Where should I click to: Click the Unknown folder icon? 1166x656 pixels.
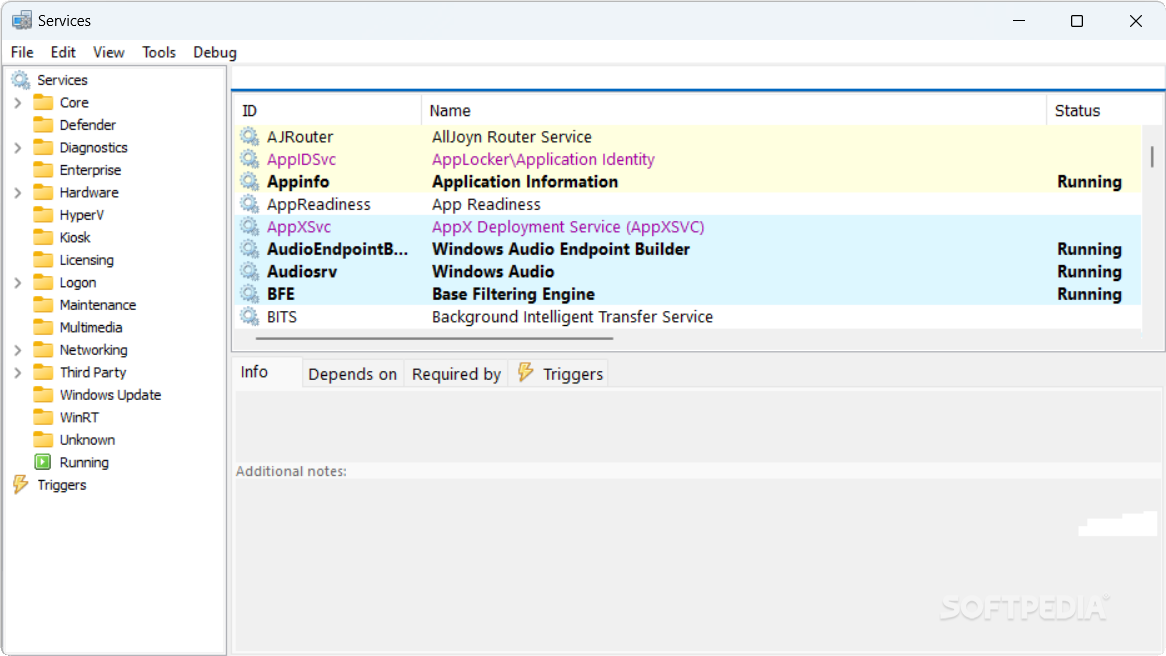(x=43, y=440)
